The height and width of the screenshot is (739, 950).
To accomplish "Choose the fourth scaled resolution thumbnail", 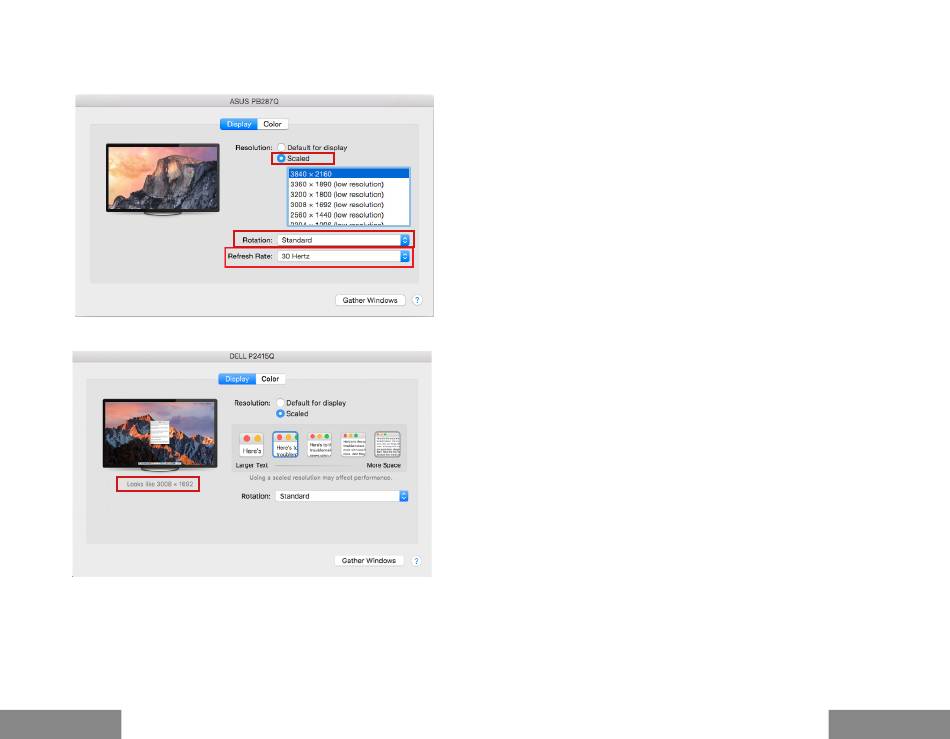I will click(x=353, y=445).
